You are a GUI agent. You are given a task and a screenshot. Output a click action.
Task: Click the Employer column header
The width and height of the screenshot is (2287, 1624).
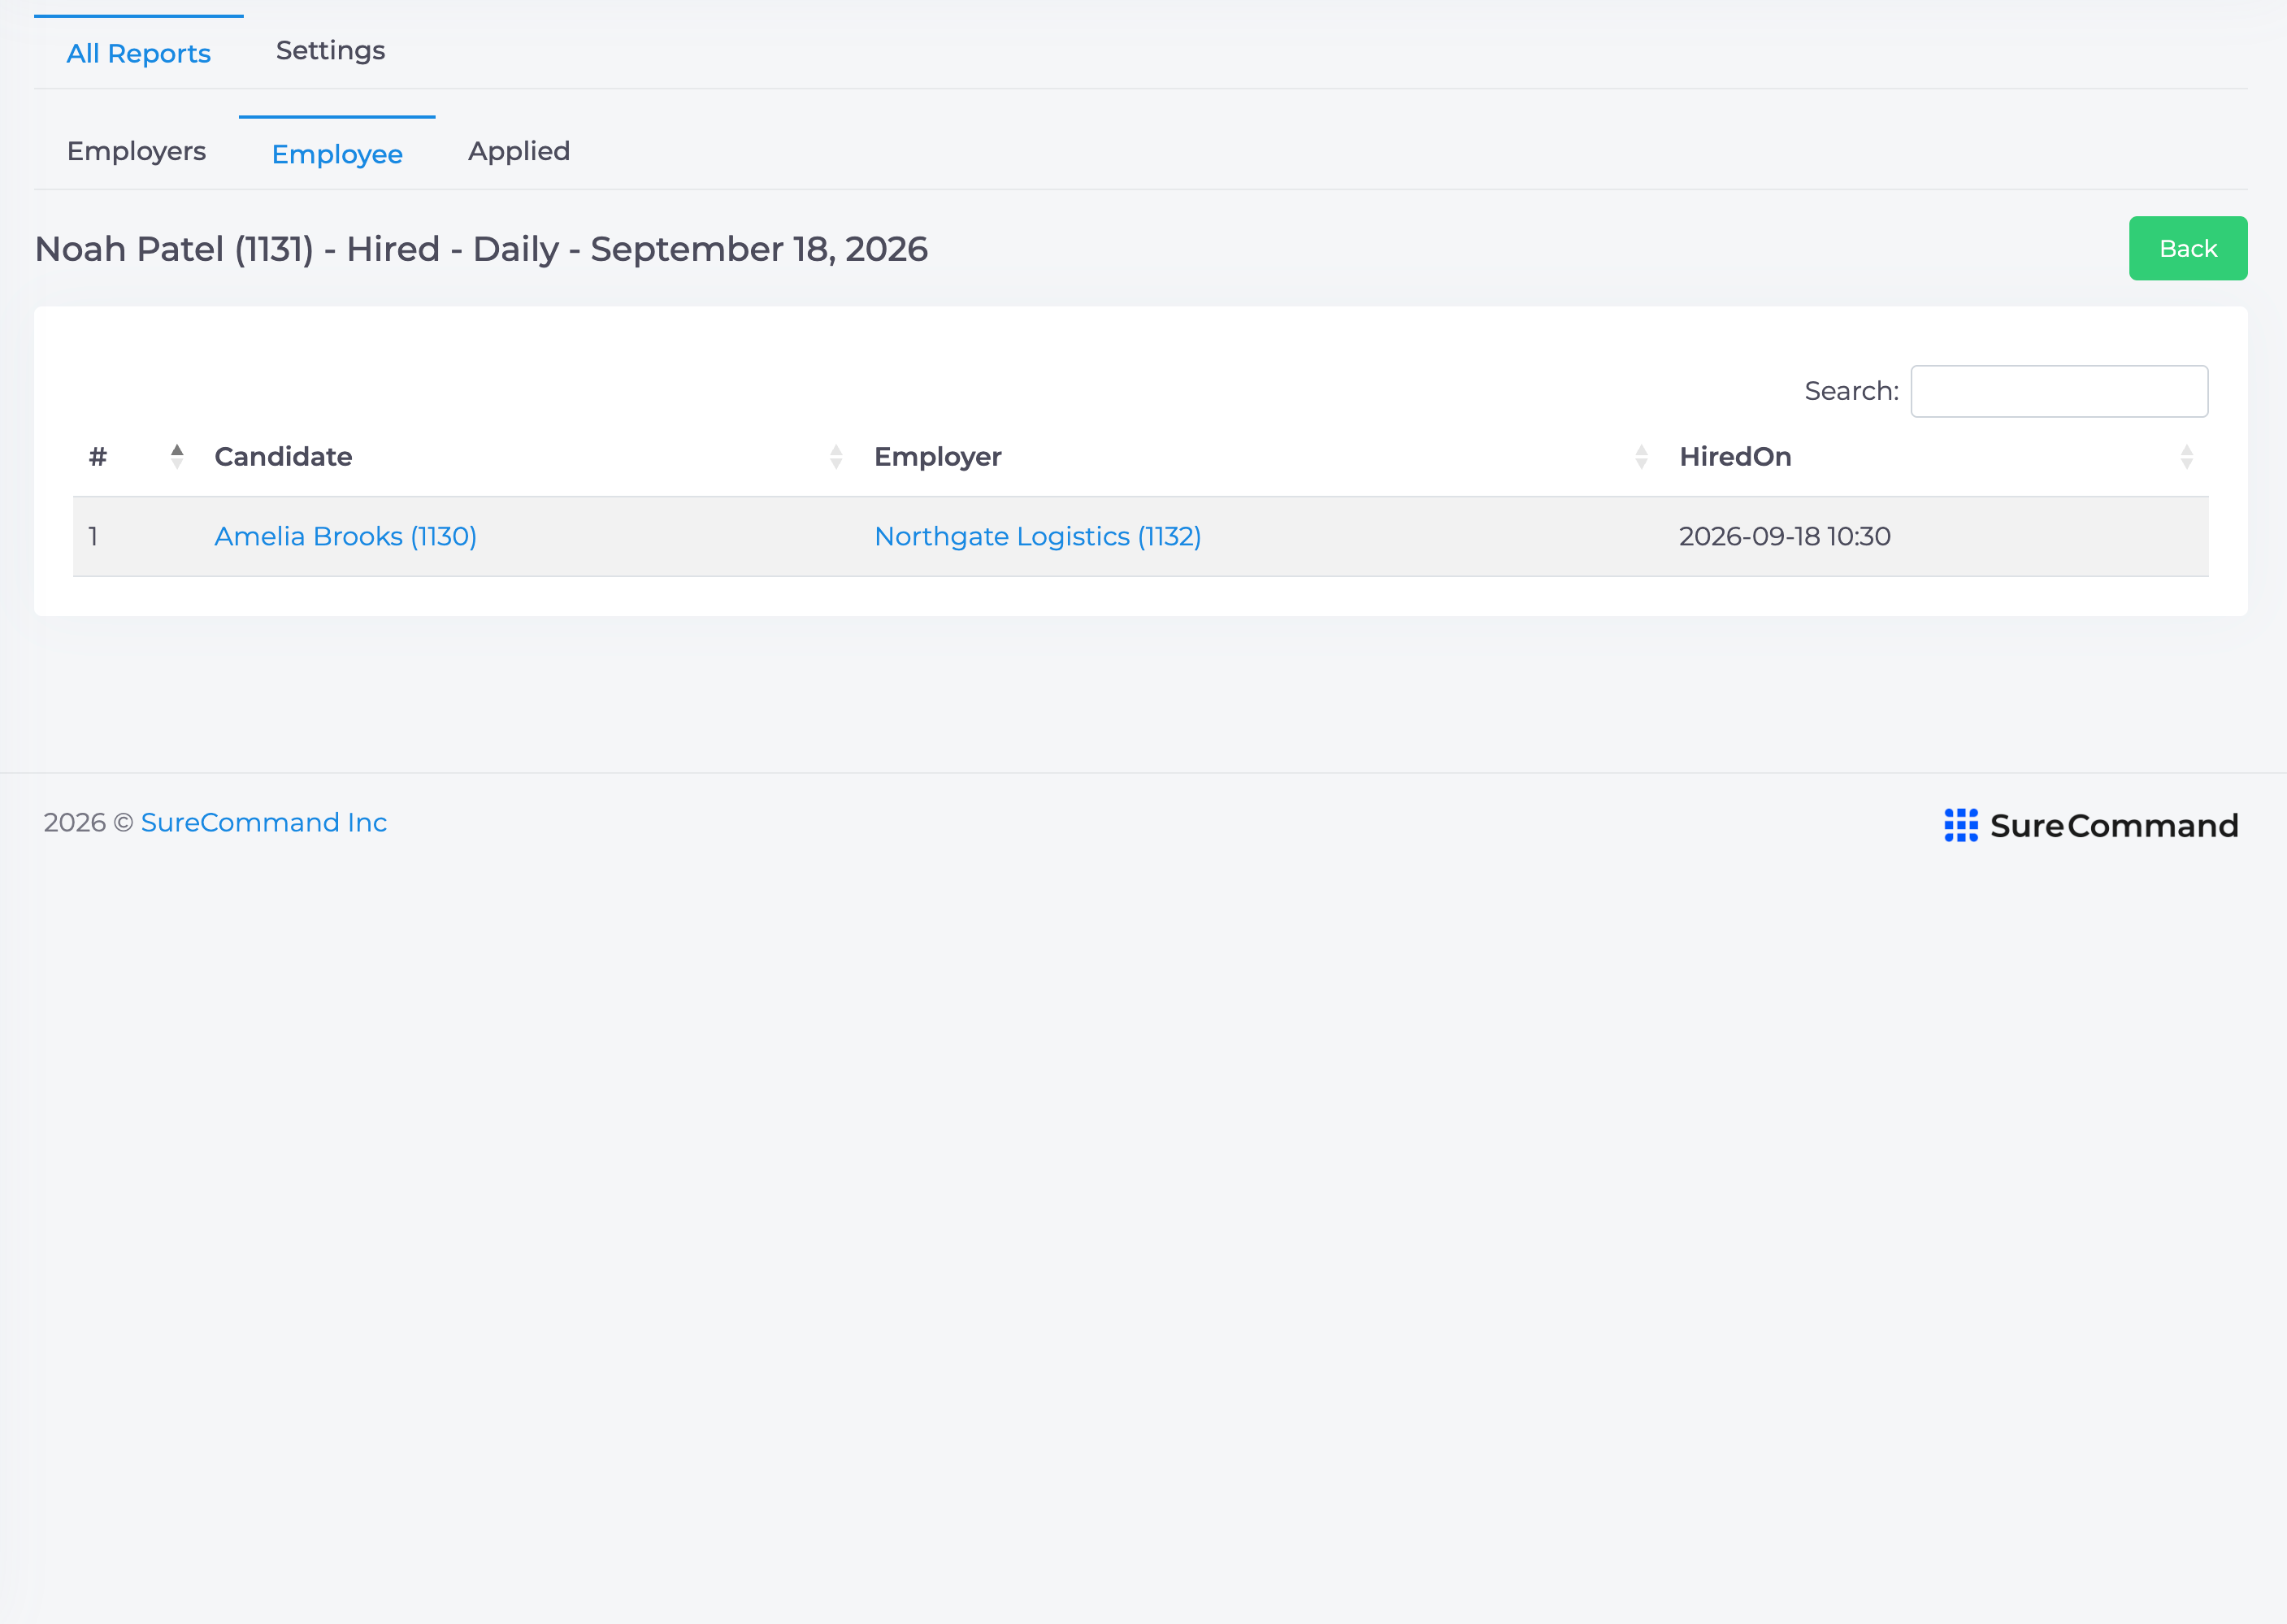point(938,456)
